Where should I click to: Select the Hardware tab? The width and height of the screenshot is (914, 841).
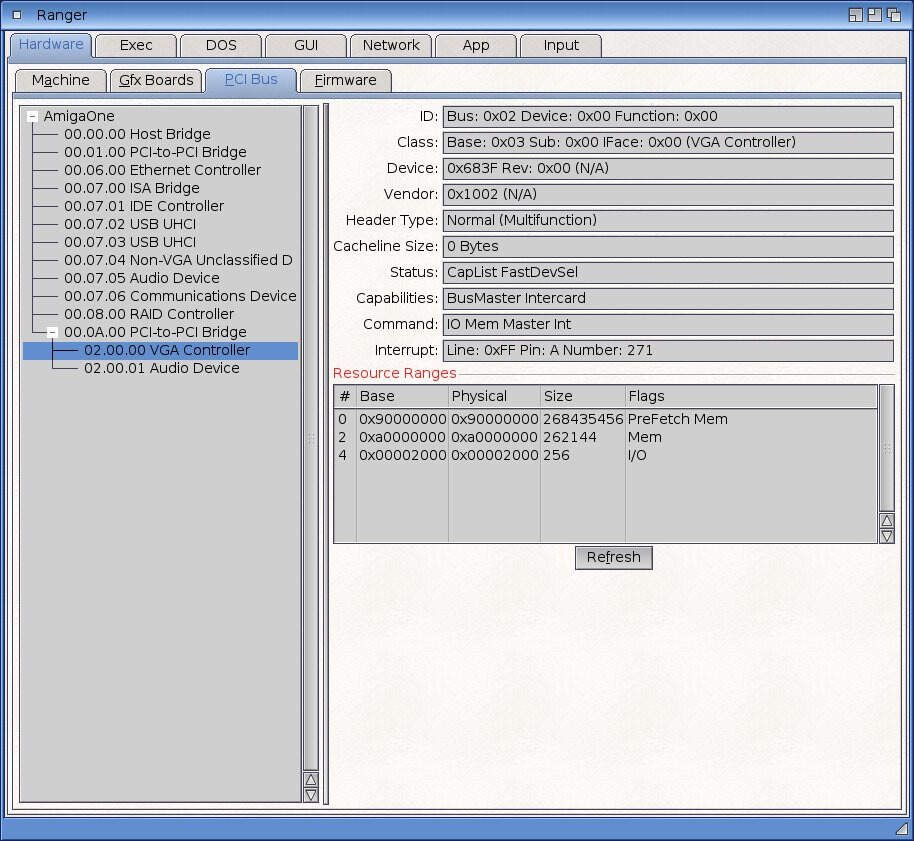[x=51, y=45]
